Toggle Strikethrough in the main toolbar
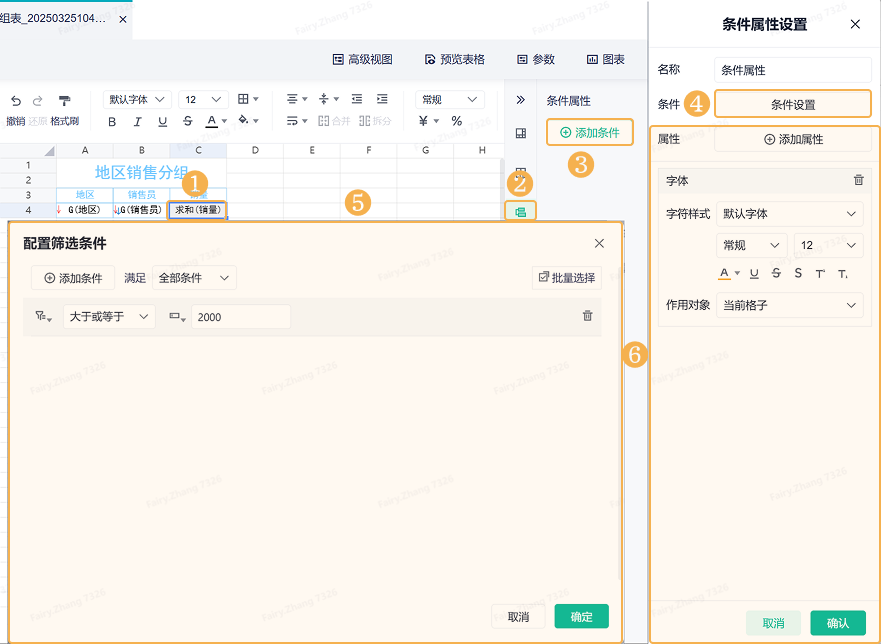Viewport: 881px width, 644px height. pyautogui.click(x=188, y=121)
